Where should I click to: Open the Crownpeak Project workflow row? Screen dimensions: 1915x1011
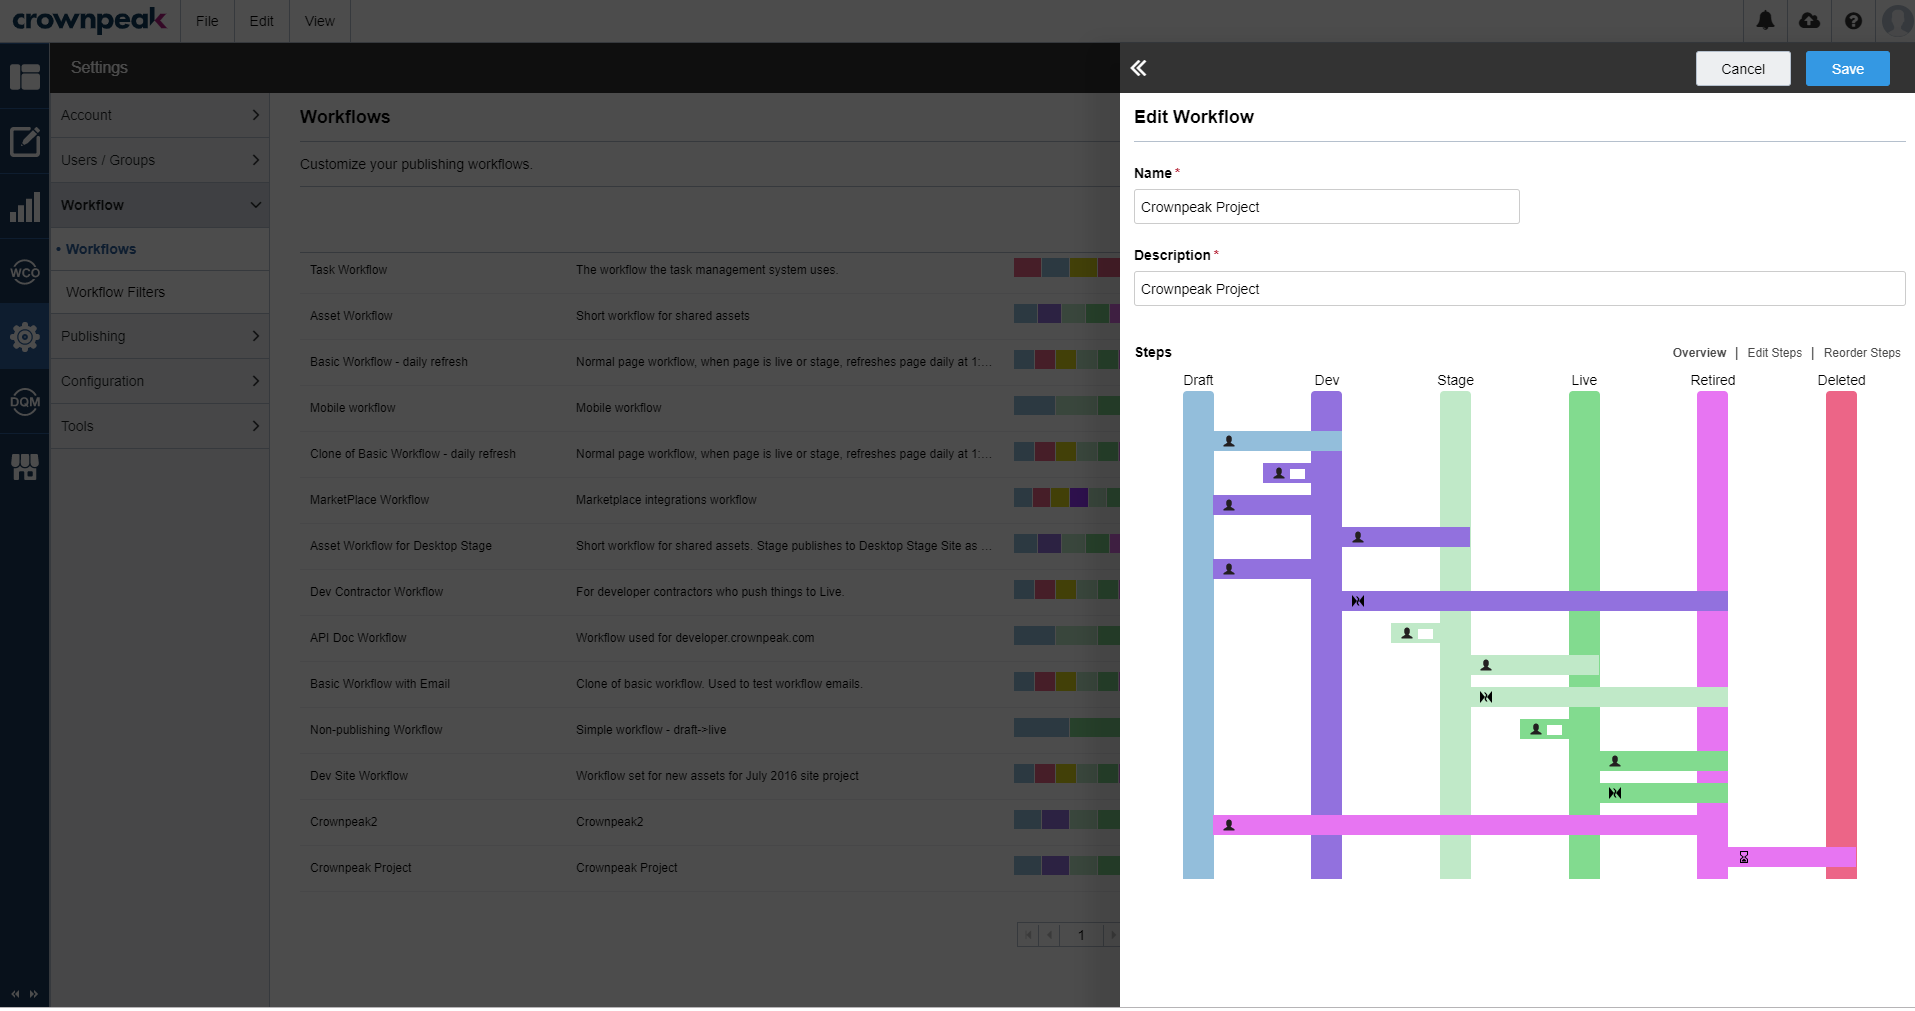pyautogui.click(x=710, y=868)
